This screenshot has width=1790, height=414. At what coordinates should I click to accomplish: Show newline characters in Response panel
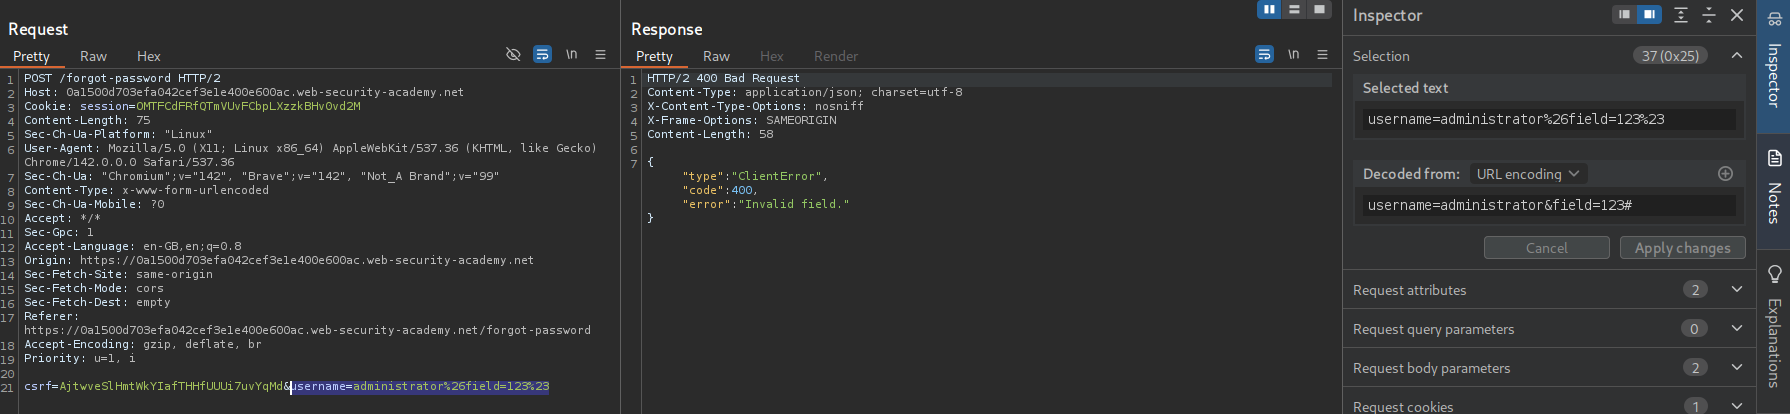(1293, 55)
